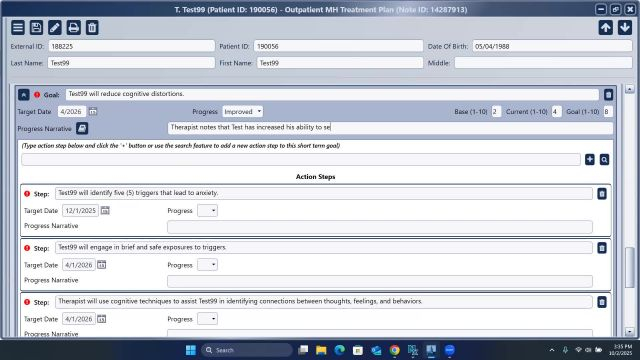Show hidden system tray icons chevron

click(x=552, y=350)
